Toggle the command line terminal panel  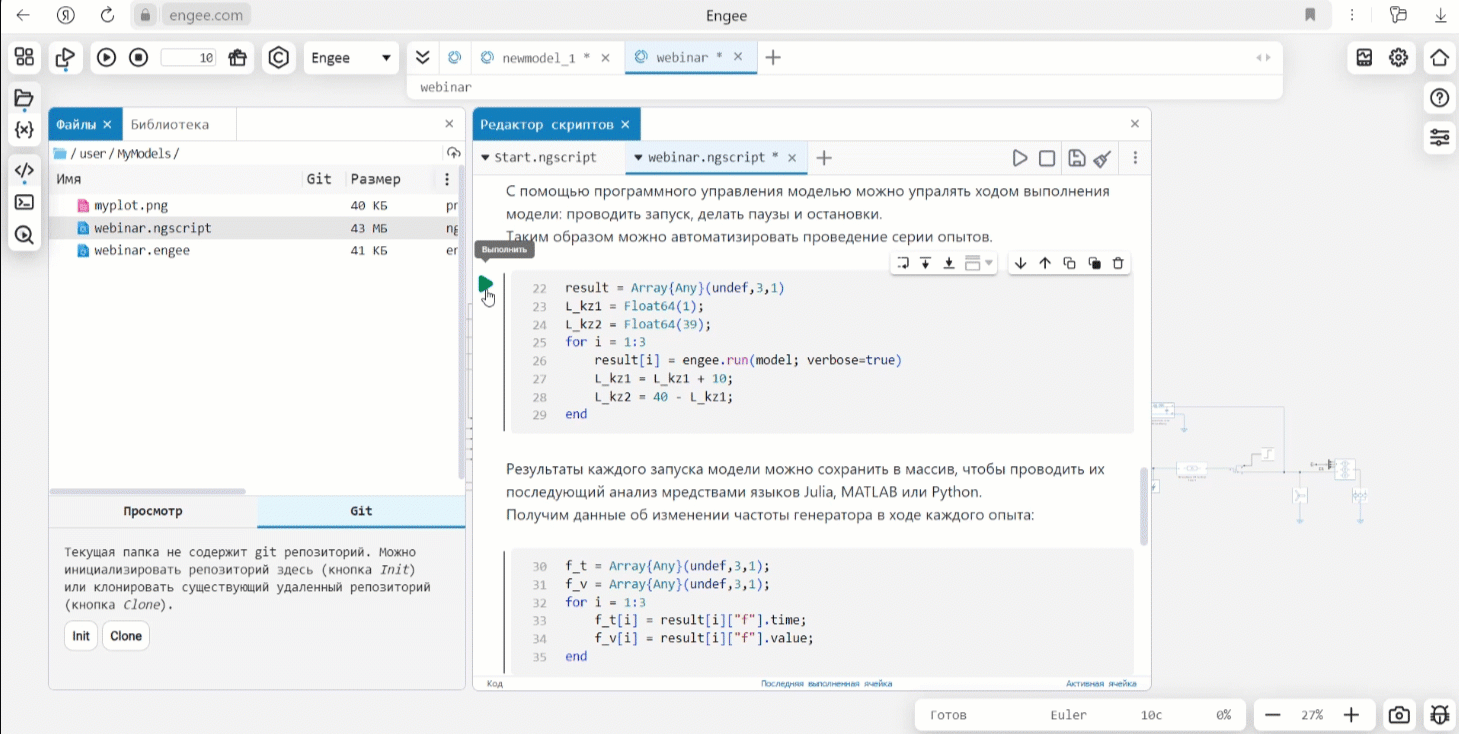pyautogui.click(x=24, y=202)
